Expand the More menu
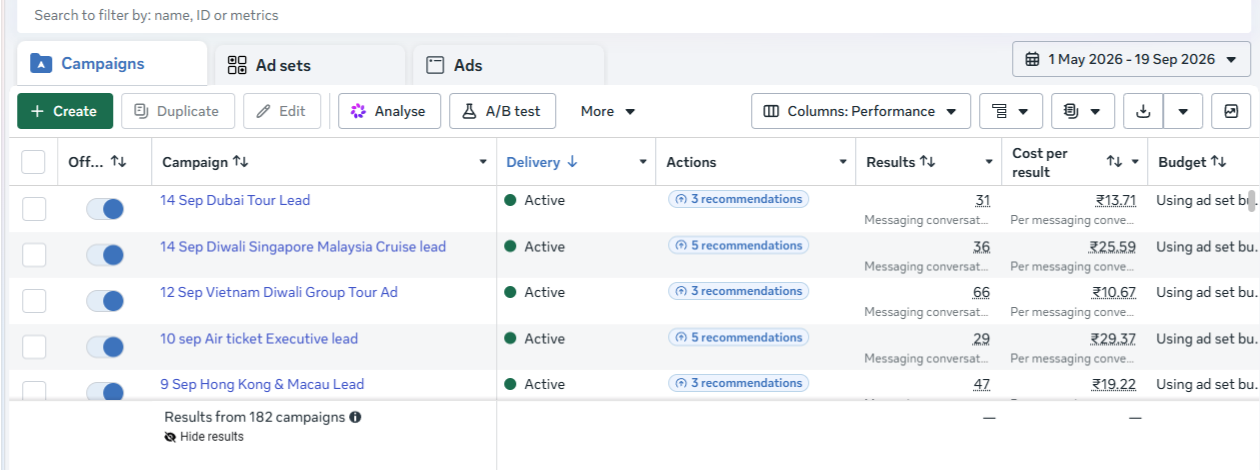The image size is (1260, 470). (x=608, y=111)
